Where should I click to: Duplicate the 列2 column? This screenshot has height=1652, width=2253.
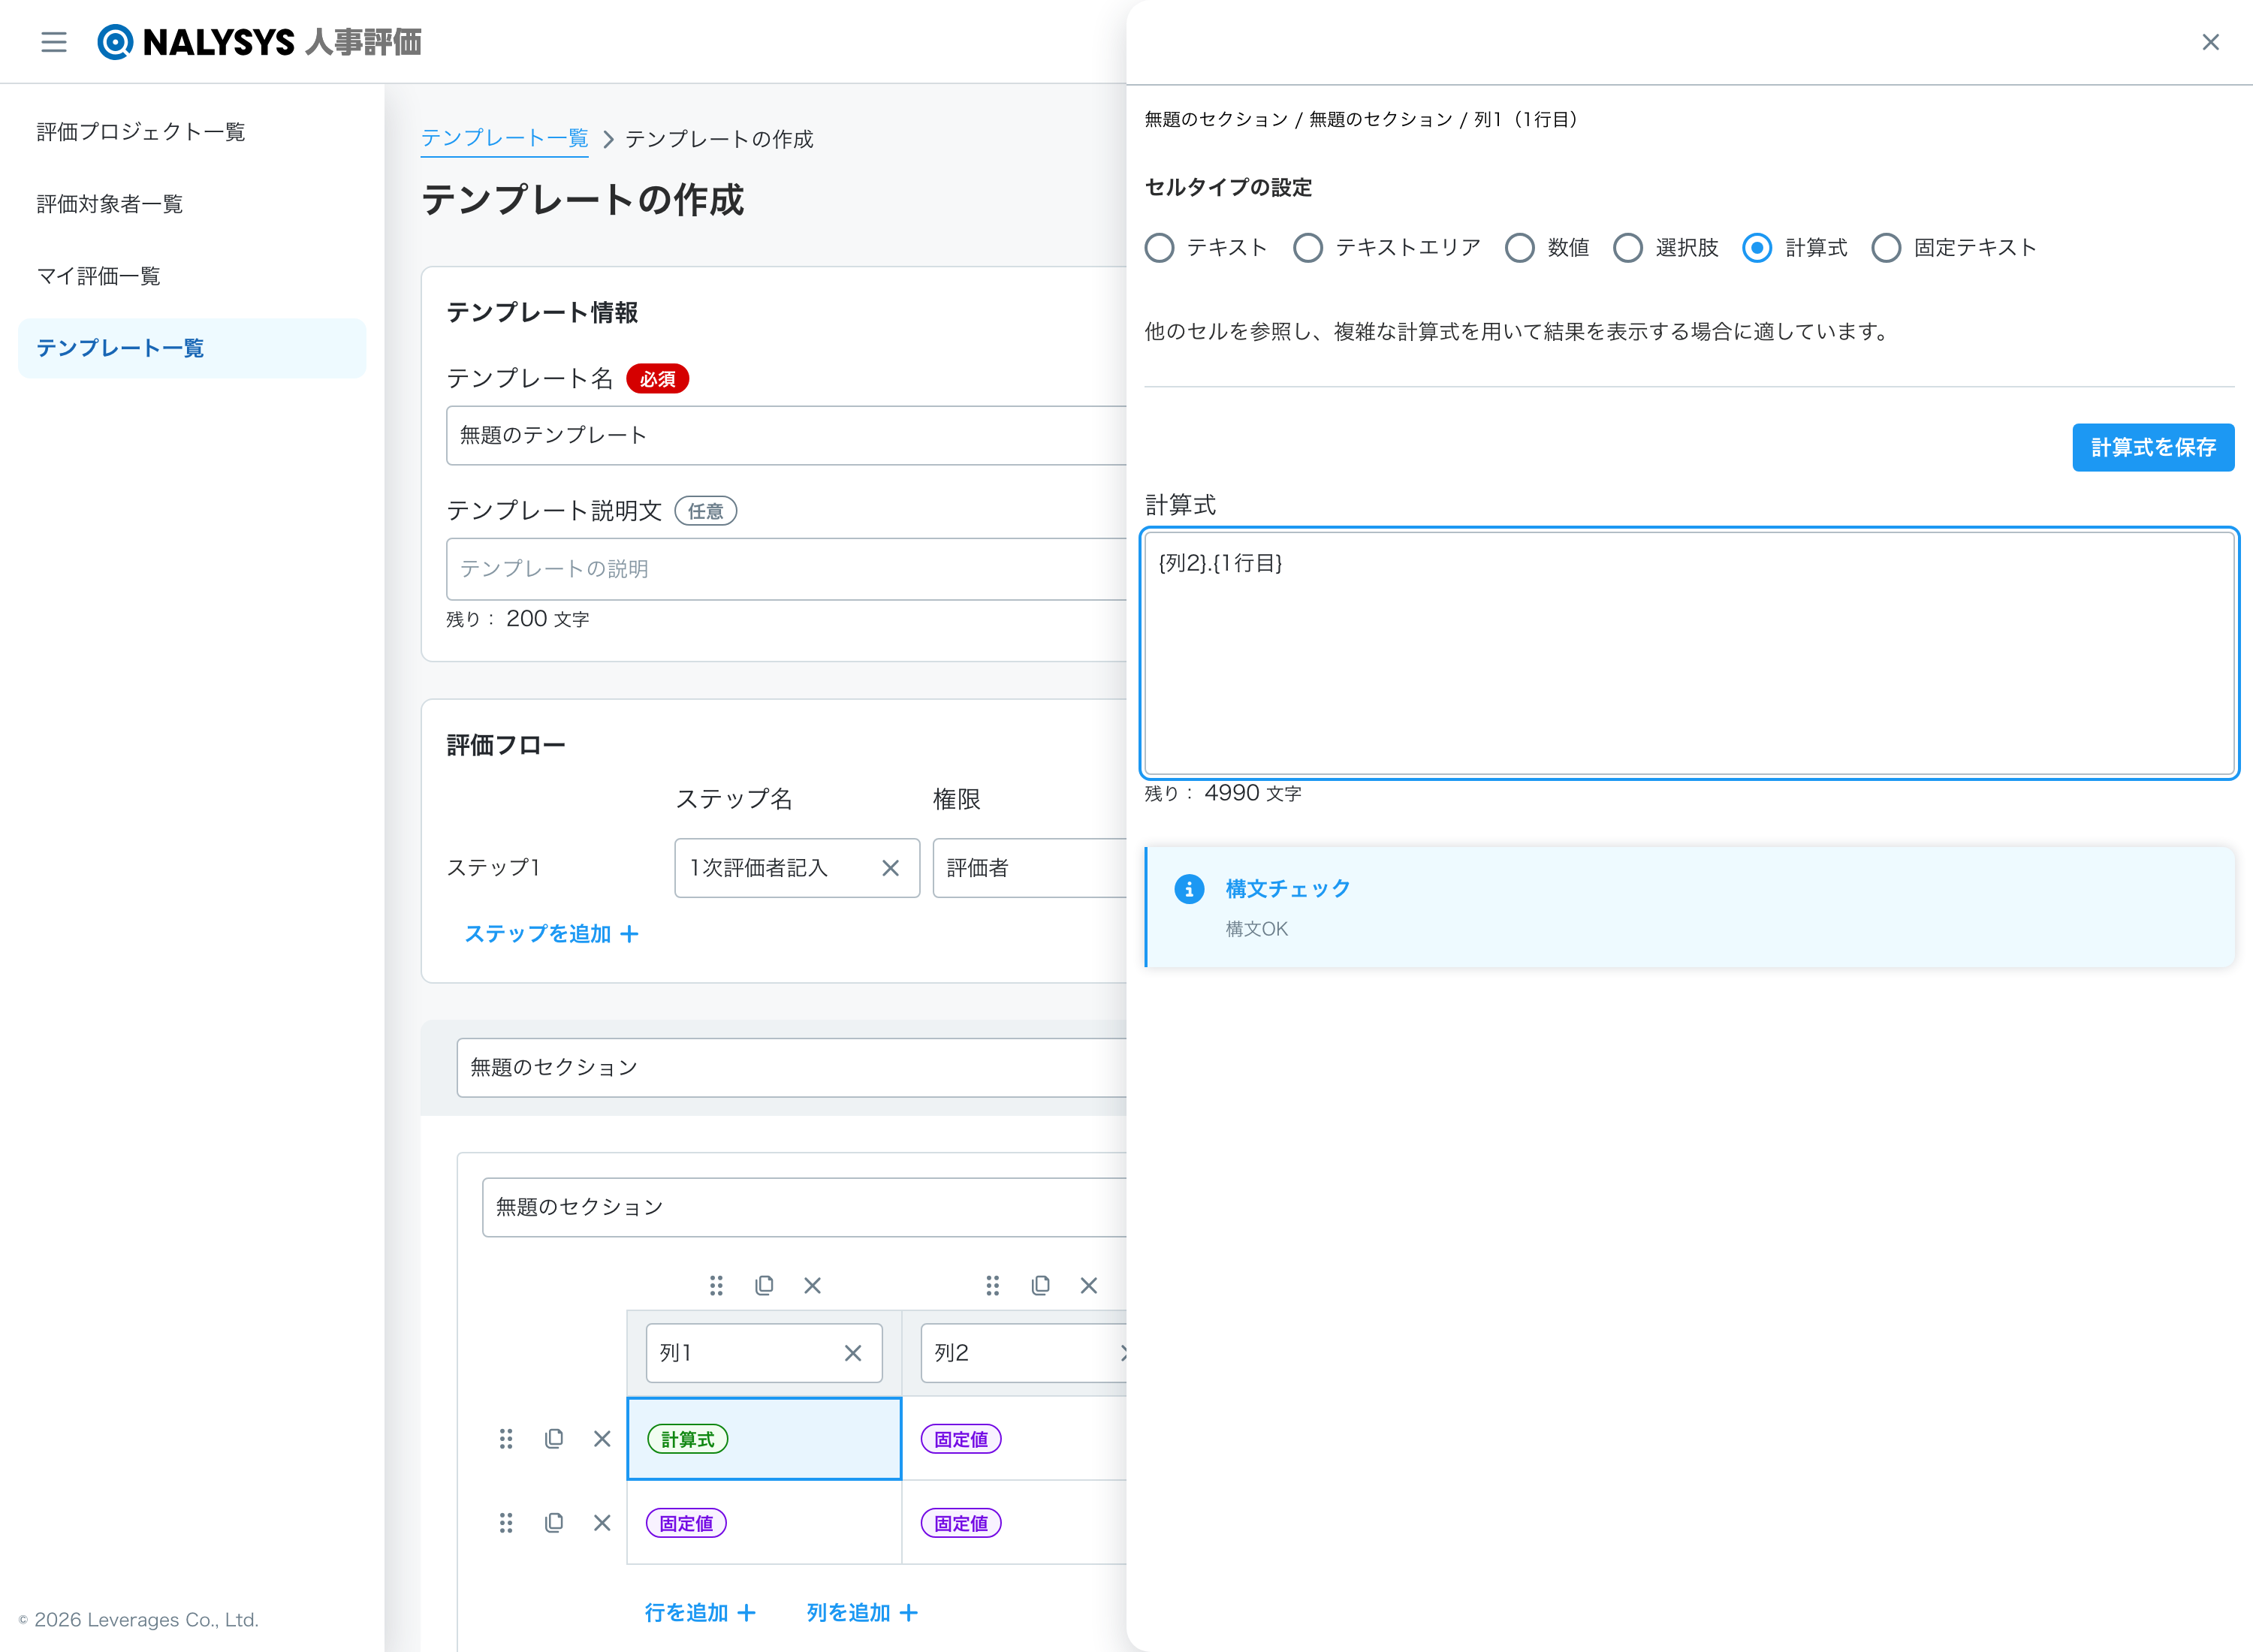point(1040,1285)
